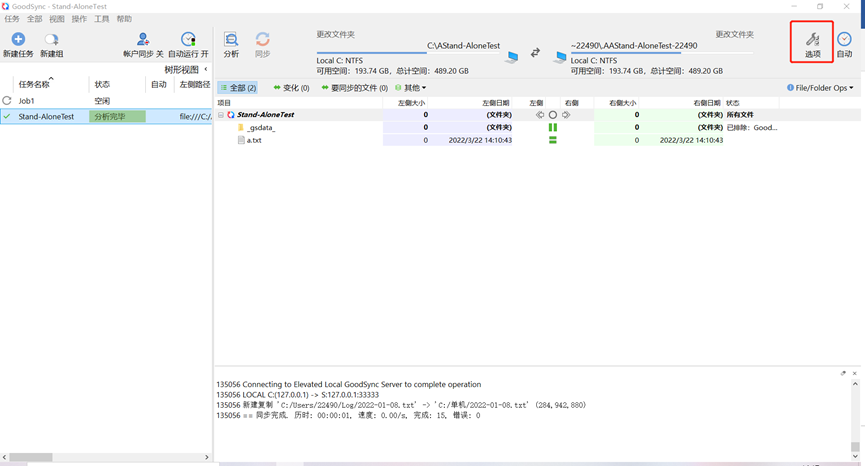The width and height of the screenshot is (865, 466).
Task: Click the log panel scroll-down arrow
Action: point(855,456)
